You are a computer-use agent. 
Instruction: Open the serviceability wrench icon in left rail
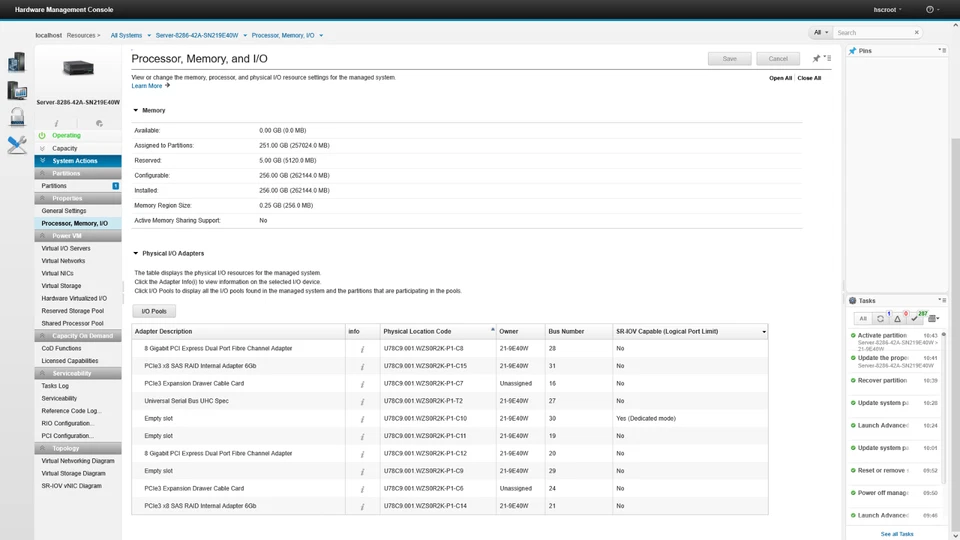(17, 144)
